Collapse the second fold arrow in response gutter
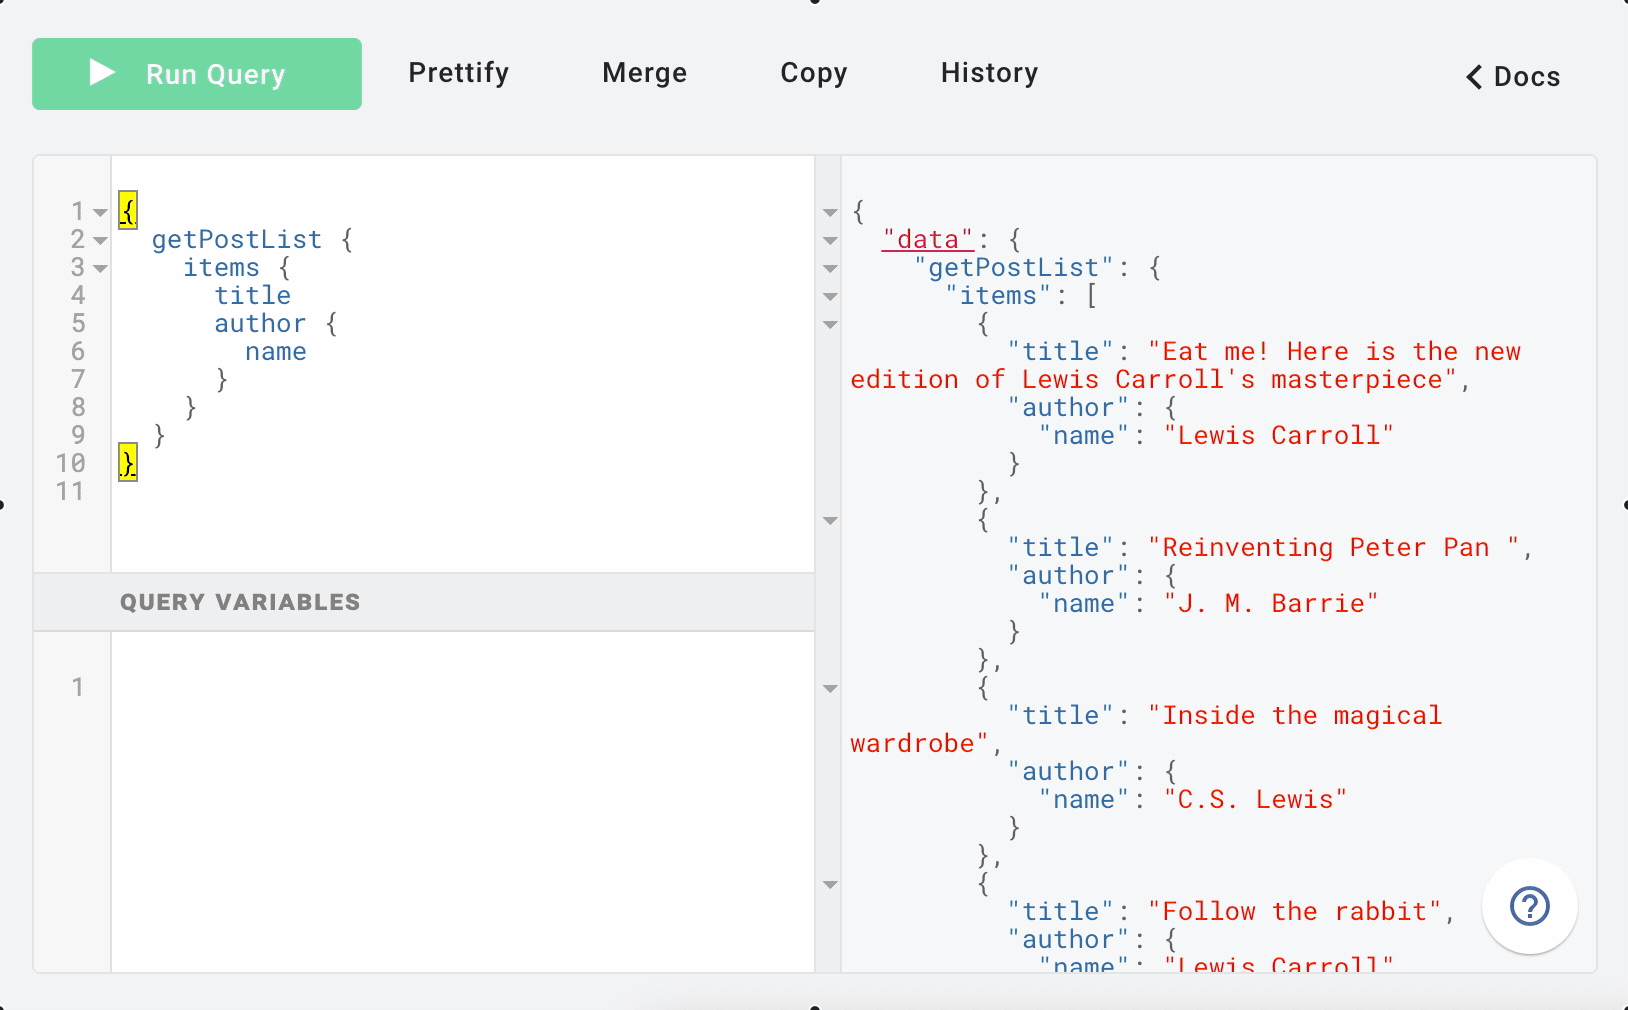 pyautogui.click(x=830, y=240)
